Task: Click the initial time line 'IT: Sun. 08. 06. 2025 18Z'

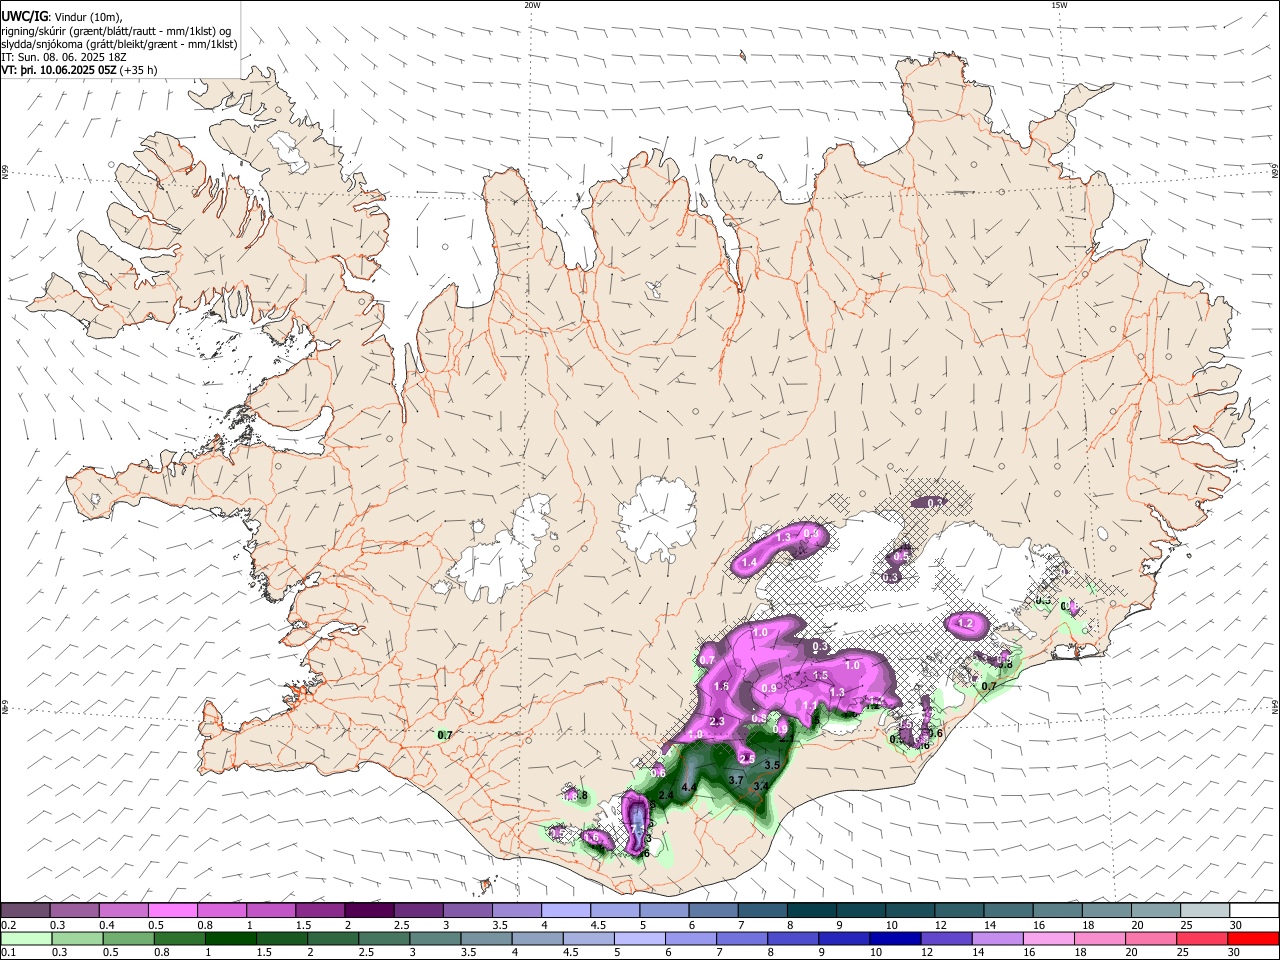Action: (64, 57)
